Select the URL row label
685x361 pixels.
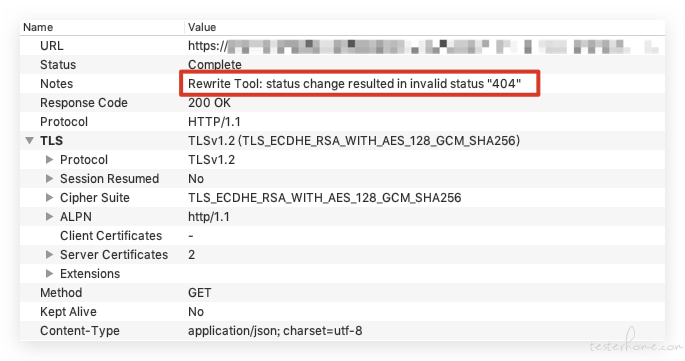52,46
